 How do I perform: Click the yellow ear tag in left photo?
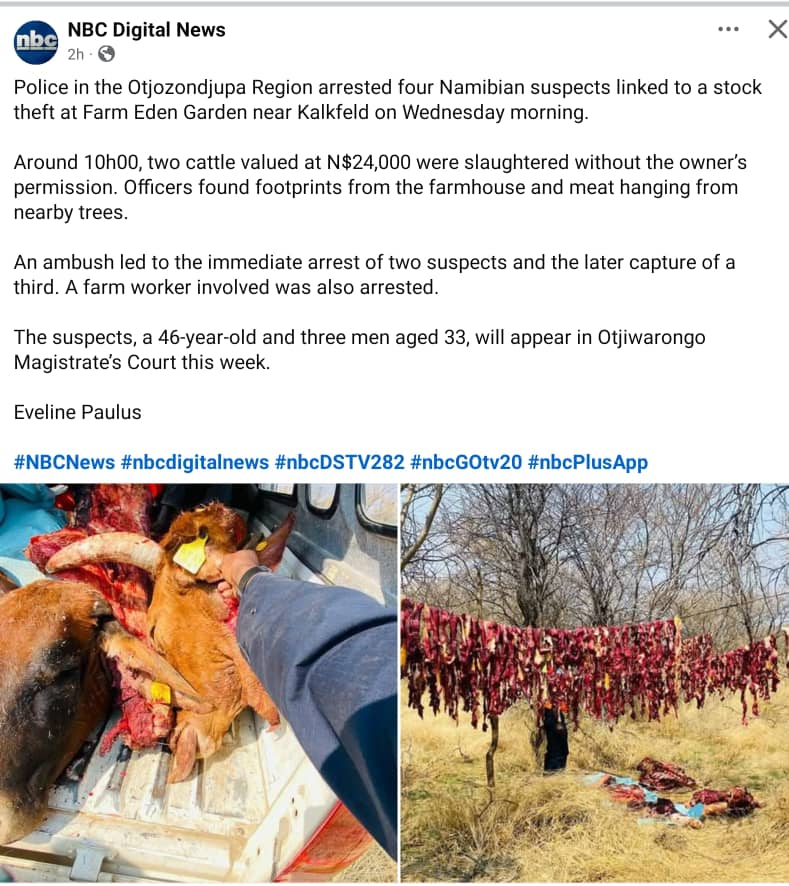[x=190, y=555]
